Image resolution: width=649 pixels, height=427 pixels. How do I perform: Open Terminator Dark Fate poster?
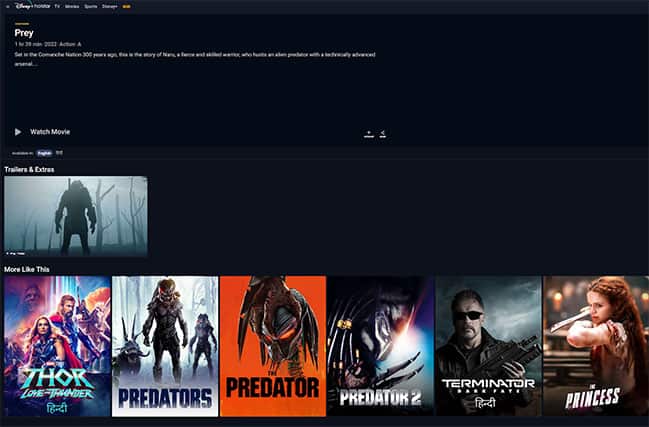[x=489, y=346]
